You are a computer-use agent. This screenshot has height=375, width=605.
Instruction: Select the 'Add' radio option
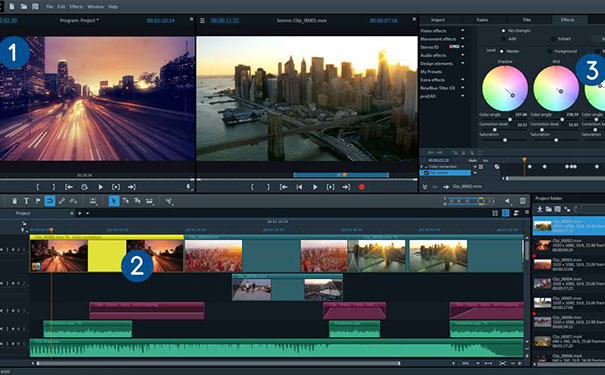click(x=503, y=39)
